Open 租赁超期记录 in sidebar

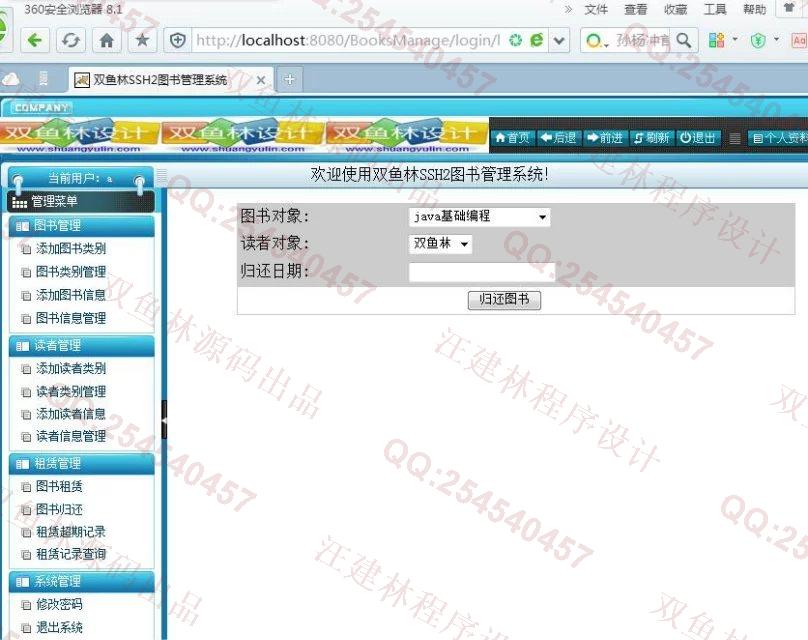click(71, 532)
